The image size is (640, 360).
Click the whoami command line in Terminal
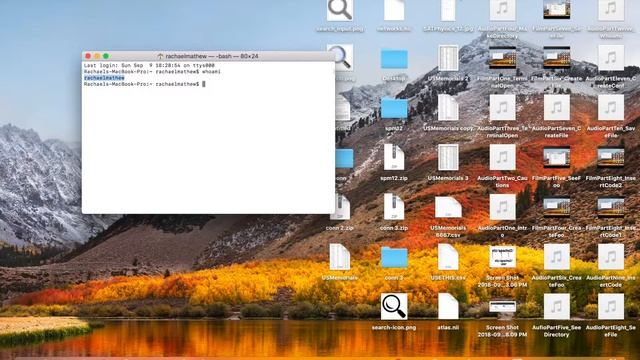tap(152, 71)
